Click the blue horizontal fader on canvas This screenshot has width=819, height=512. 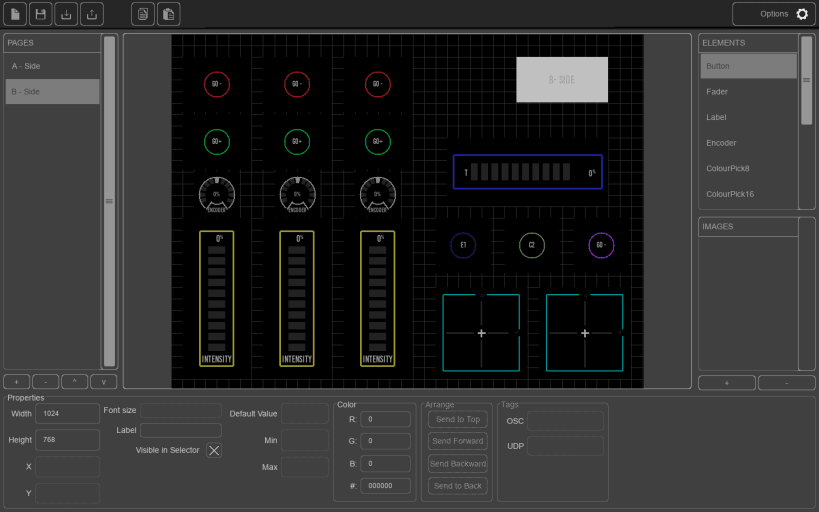tap(527, 173)
